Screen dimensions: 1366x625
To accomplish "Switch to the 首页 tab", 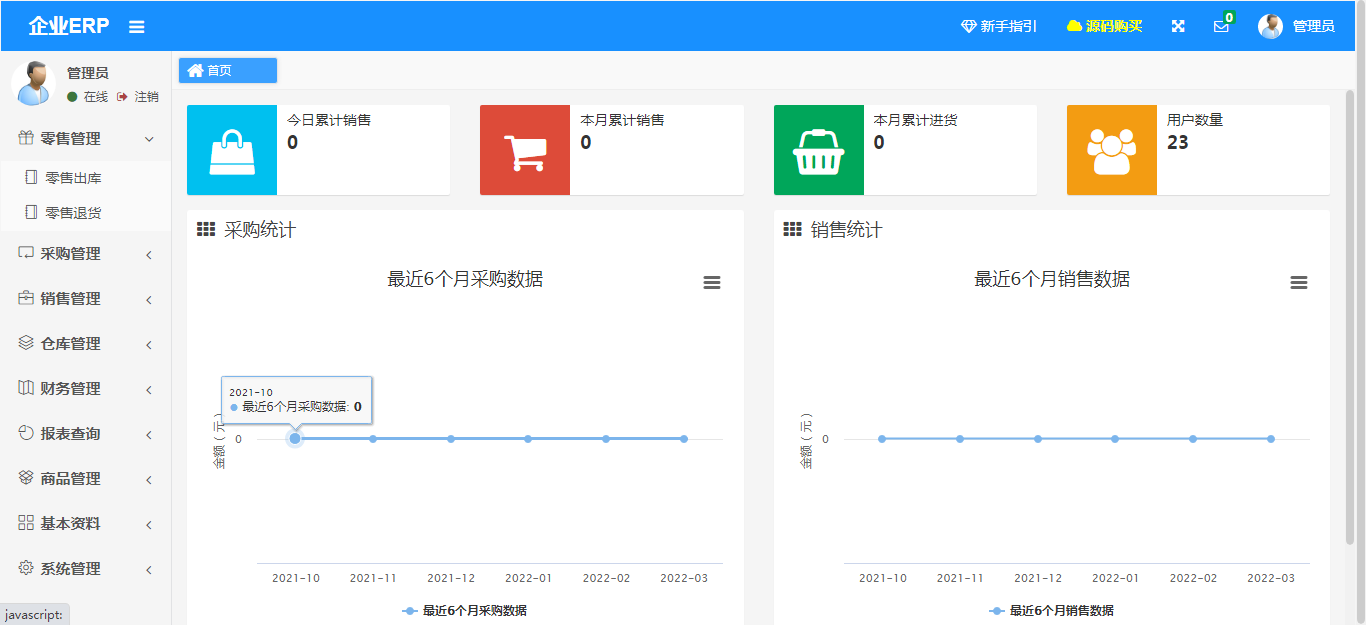I will 227,70.
